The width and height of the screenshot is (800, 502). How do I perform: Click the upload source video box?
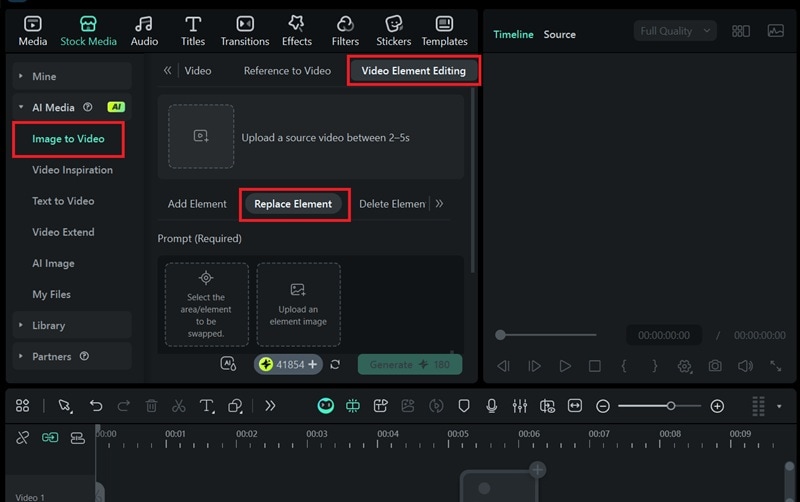[201, 136]
